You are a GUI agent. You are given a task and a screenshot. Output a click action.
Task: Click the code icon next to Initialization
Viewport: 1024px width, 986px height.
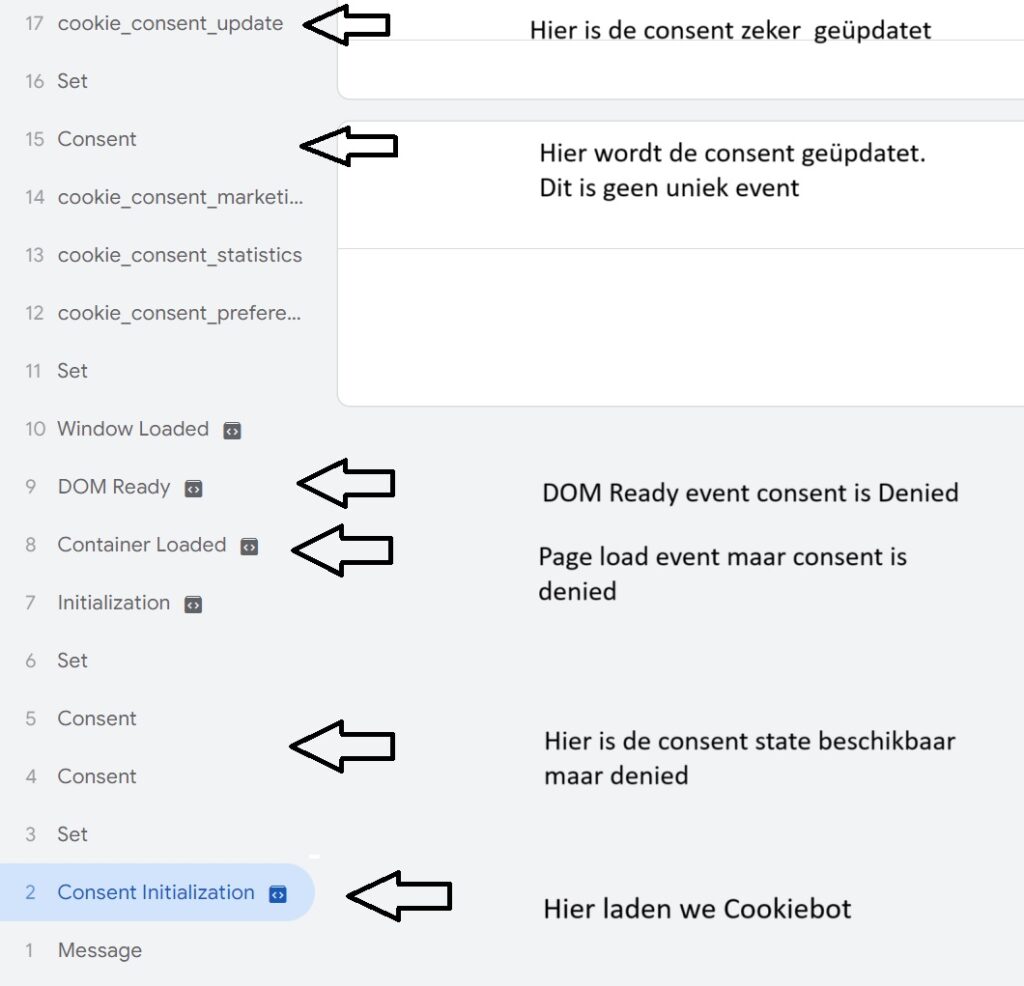pyautogui.click(x=194, y=605)
